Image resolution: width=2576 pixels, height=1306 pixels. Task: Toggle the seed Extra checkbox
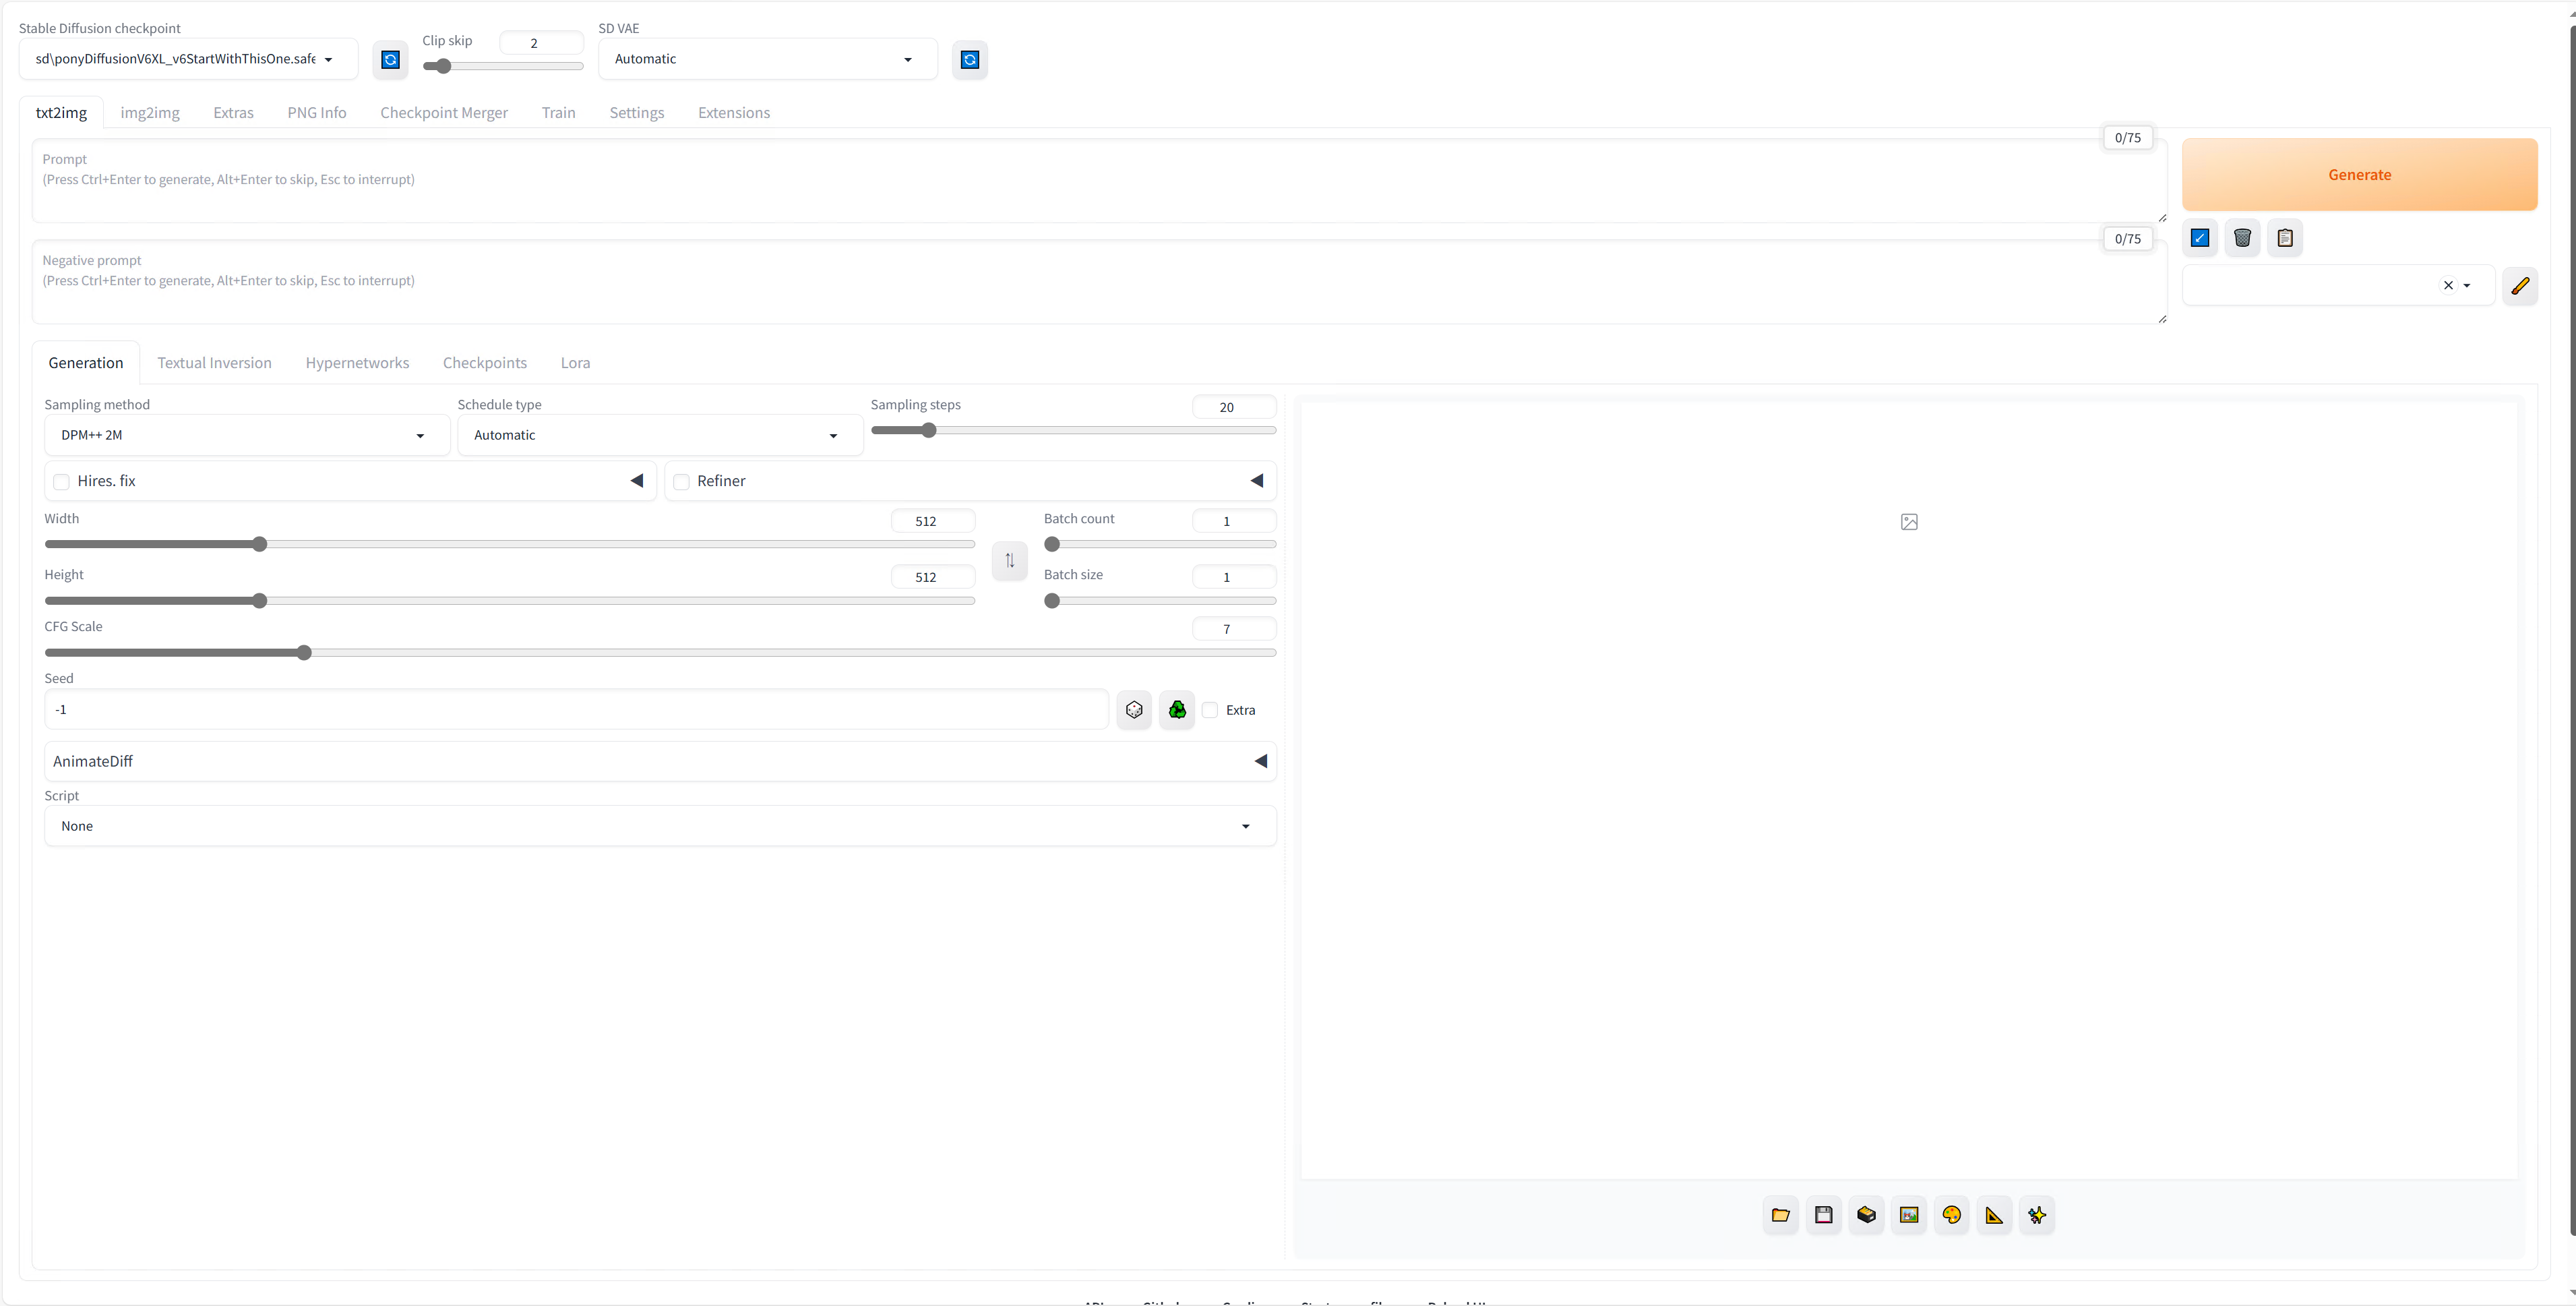(x=1210, y=710)
